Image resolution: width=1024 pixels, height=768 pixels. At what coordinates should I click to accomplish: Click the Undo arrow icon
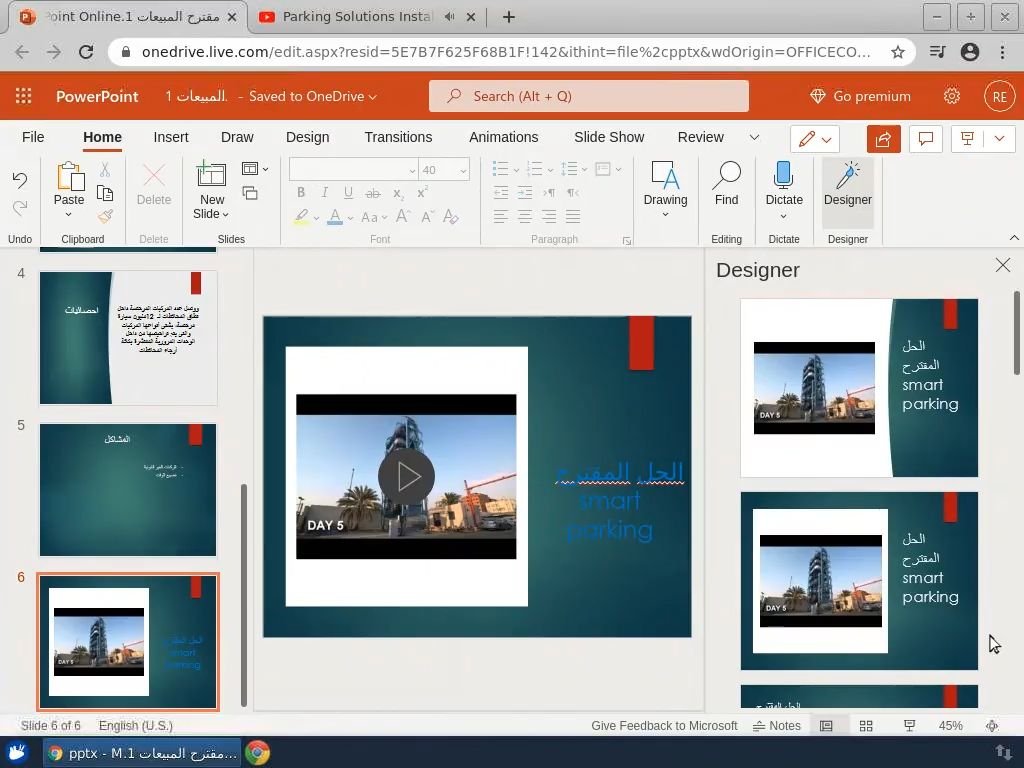click(20, 180)
